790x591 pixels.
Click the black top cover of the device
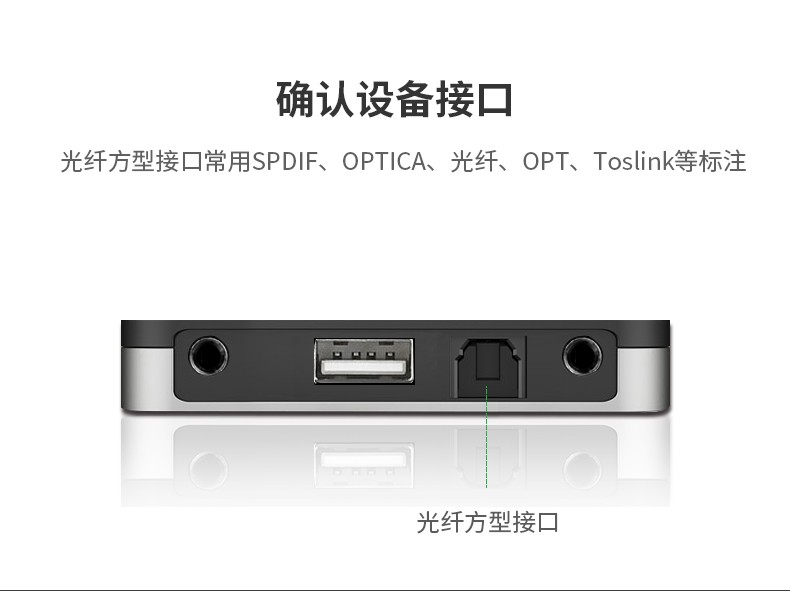coord(396,325)
